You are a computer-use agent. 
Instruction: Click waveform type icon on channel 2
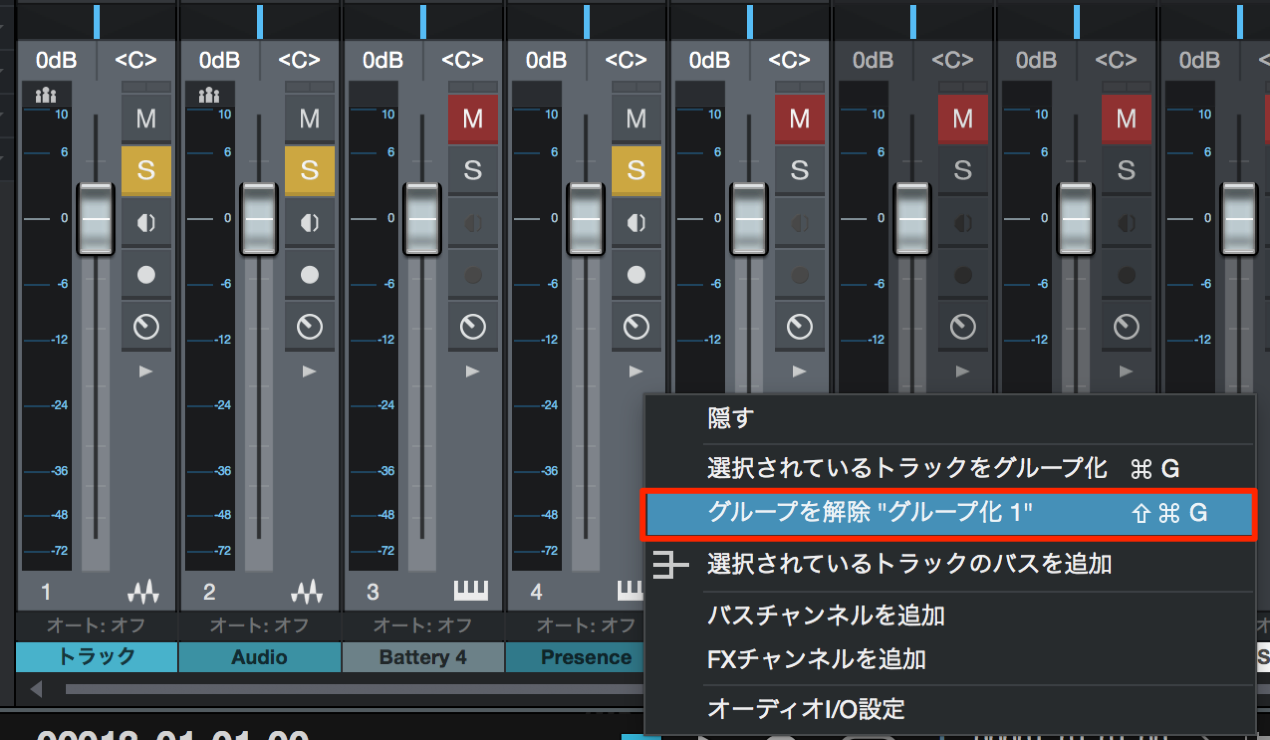[306, 592]
